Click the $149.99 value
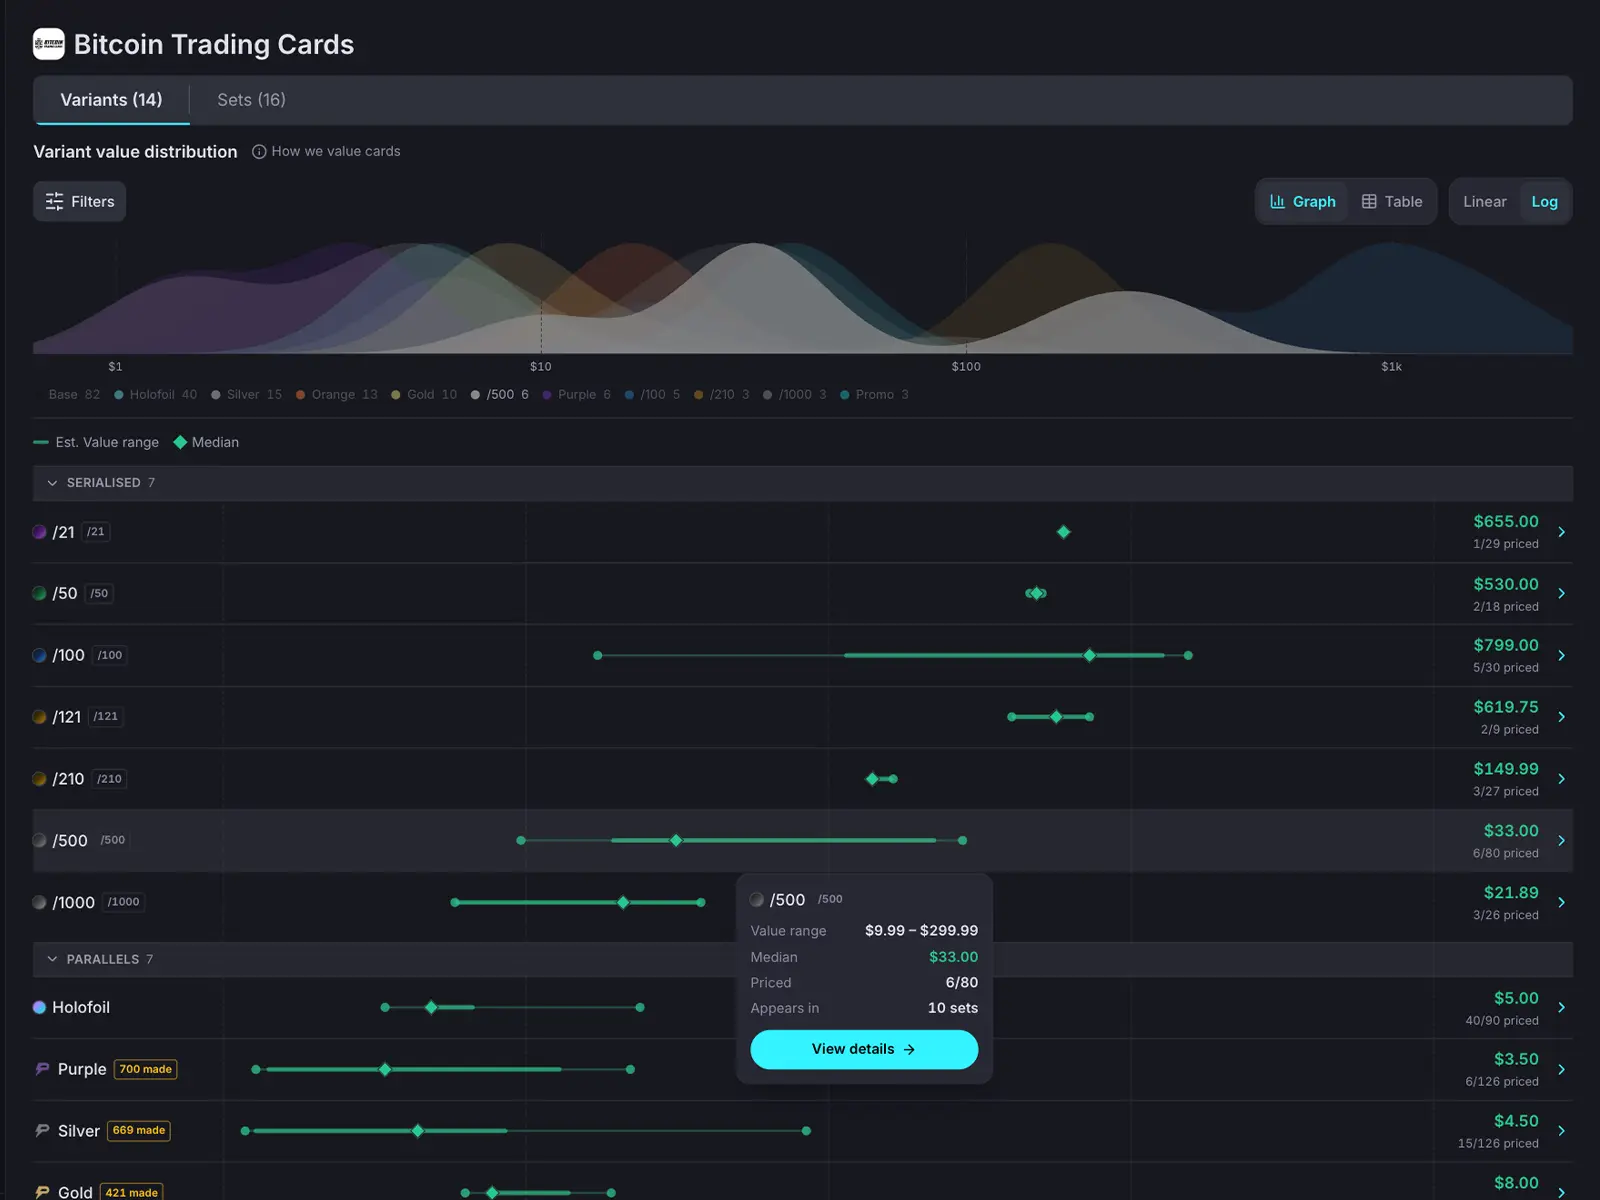 (1506, 769)
